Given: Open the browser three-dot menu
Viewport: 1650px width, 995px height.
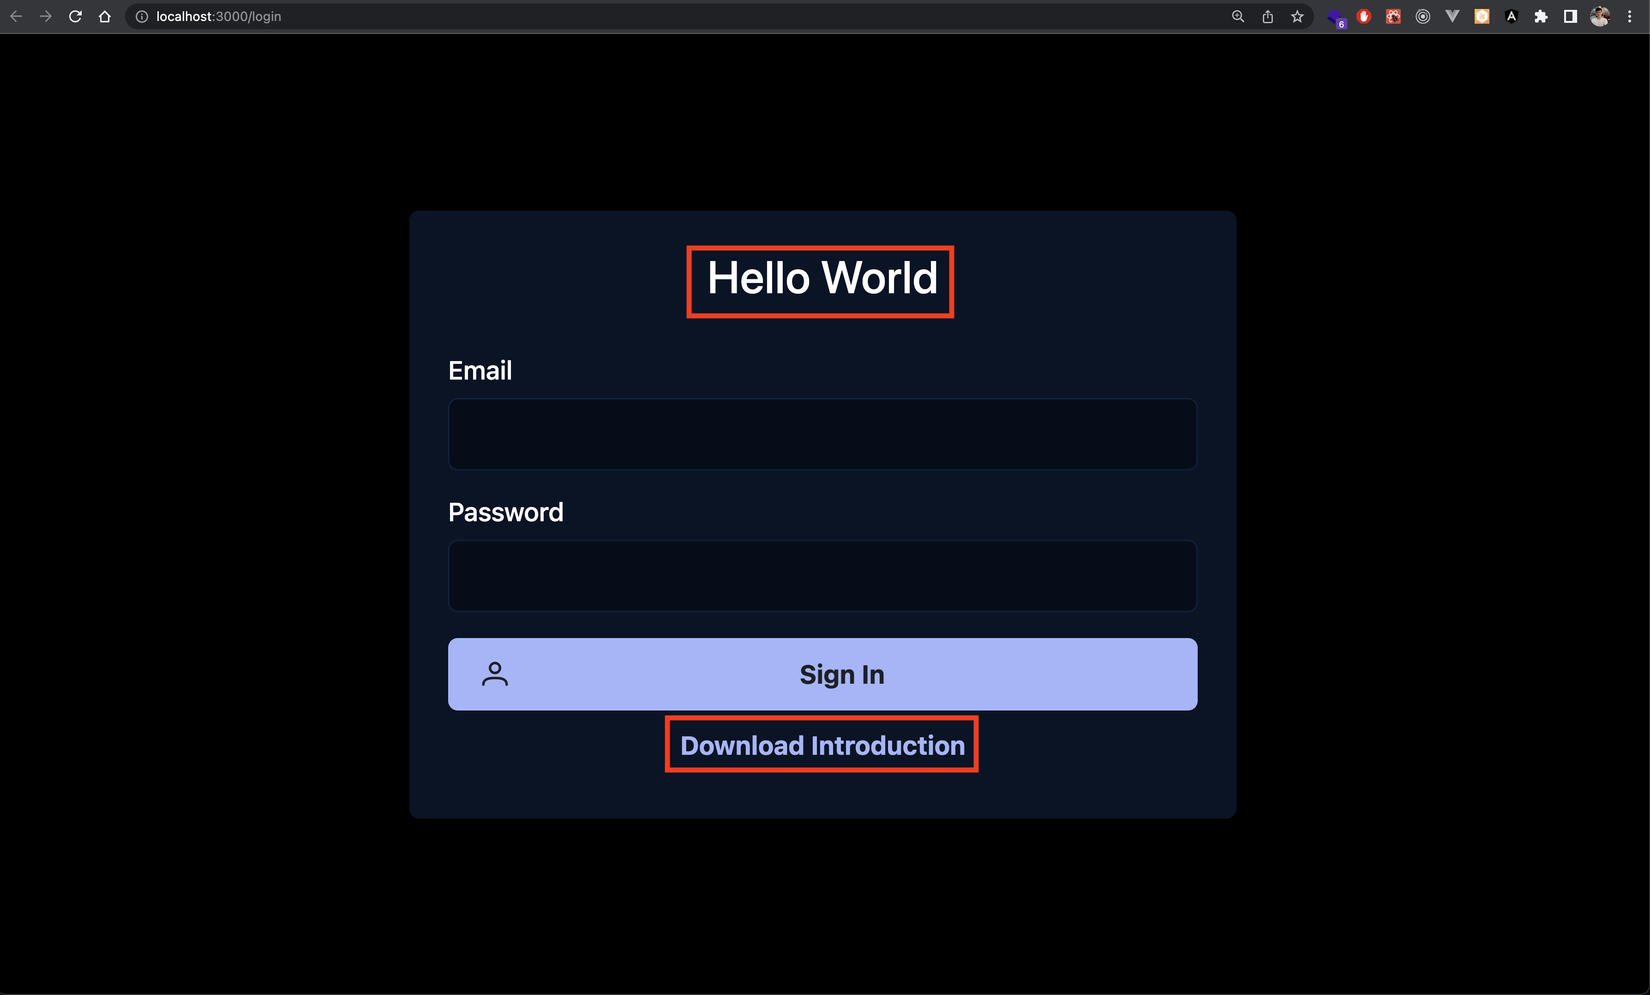Looking at the screenshot, I should [x=1630, y=16].
